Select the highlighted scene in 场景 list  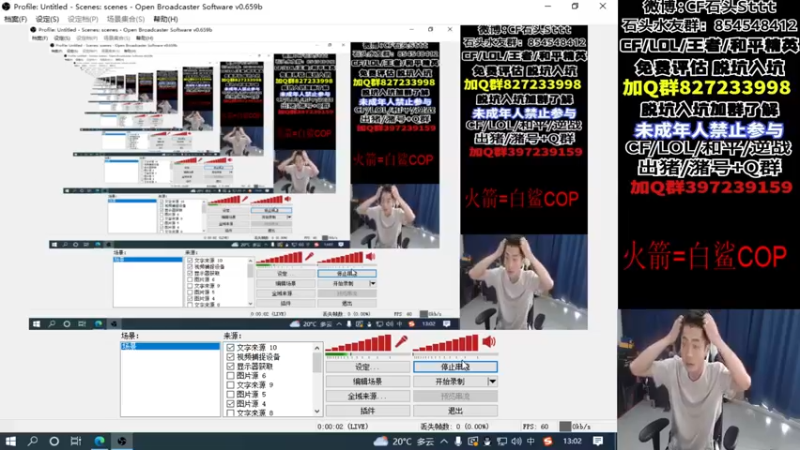[170, 346]
